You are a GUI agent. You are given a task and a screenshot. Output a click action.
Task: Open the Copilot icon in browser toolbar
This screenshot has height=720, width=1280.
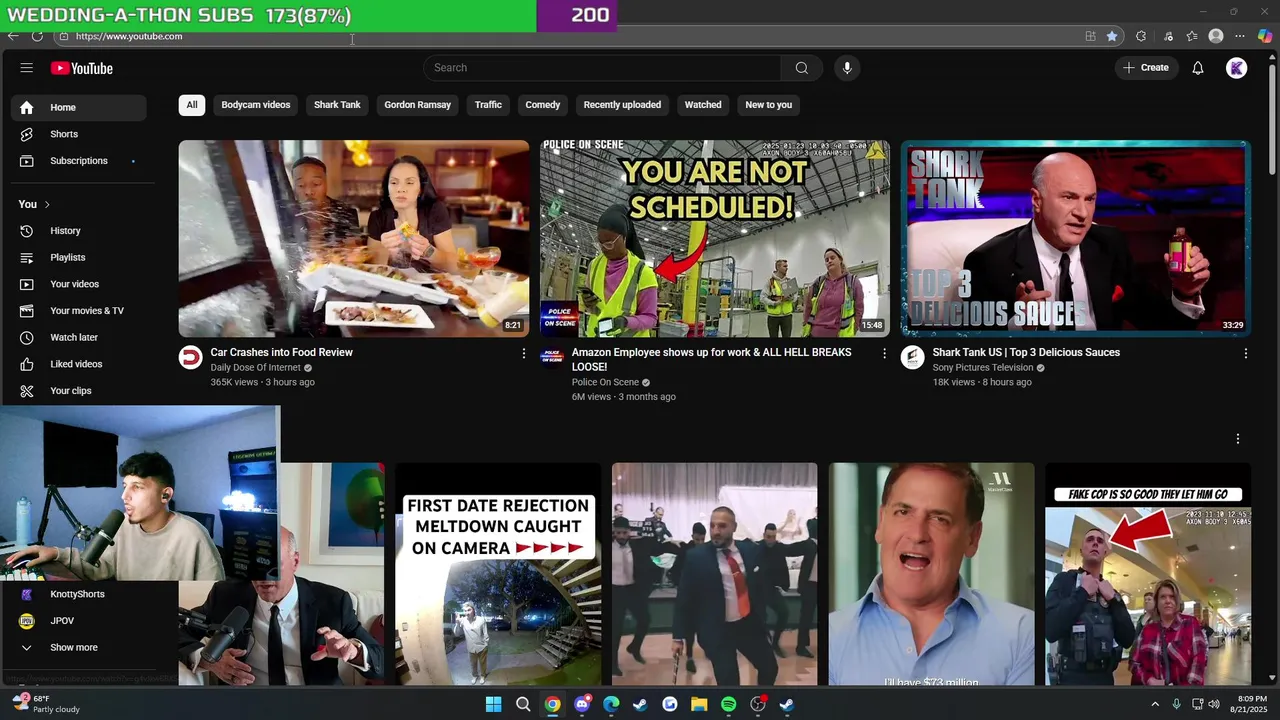click(1265, 36)
